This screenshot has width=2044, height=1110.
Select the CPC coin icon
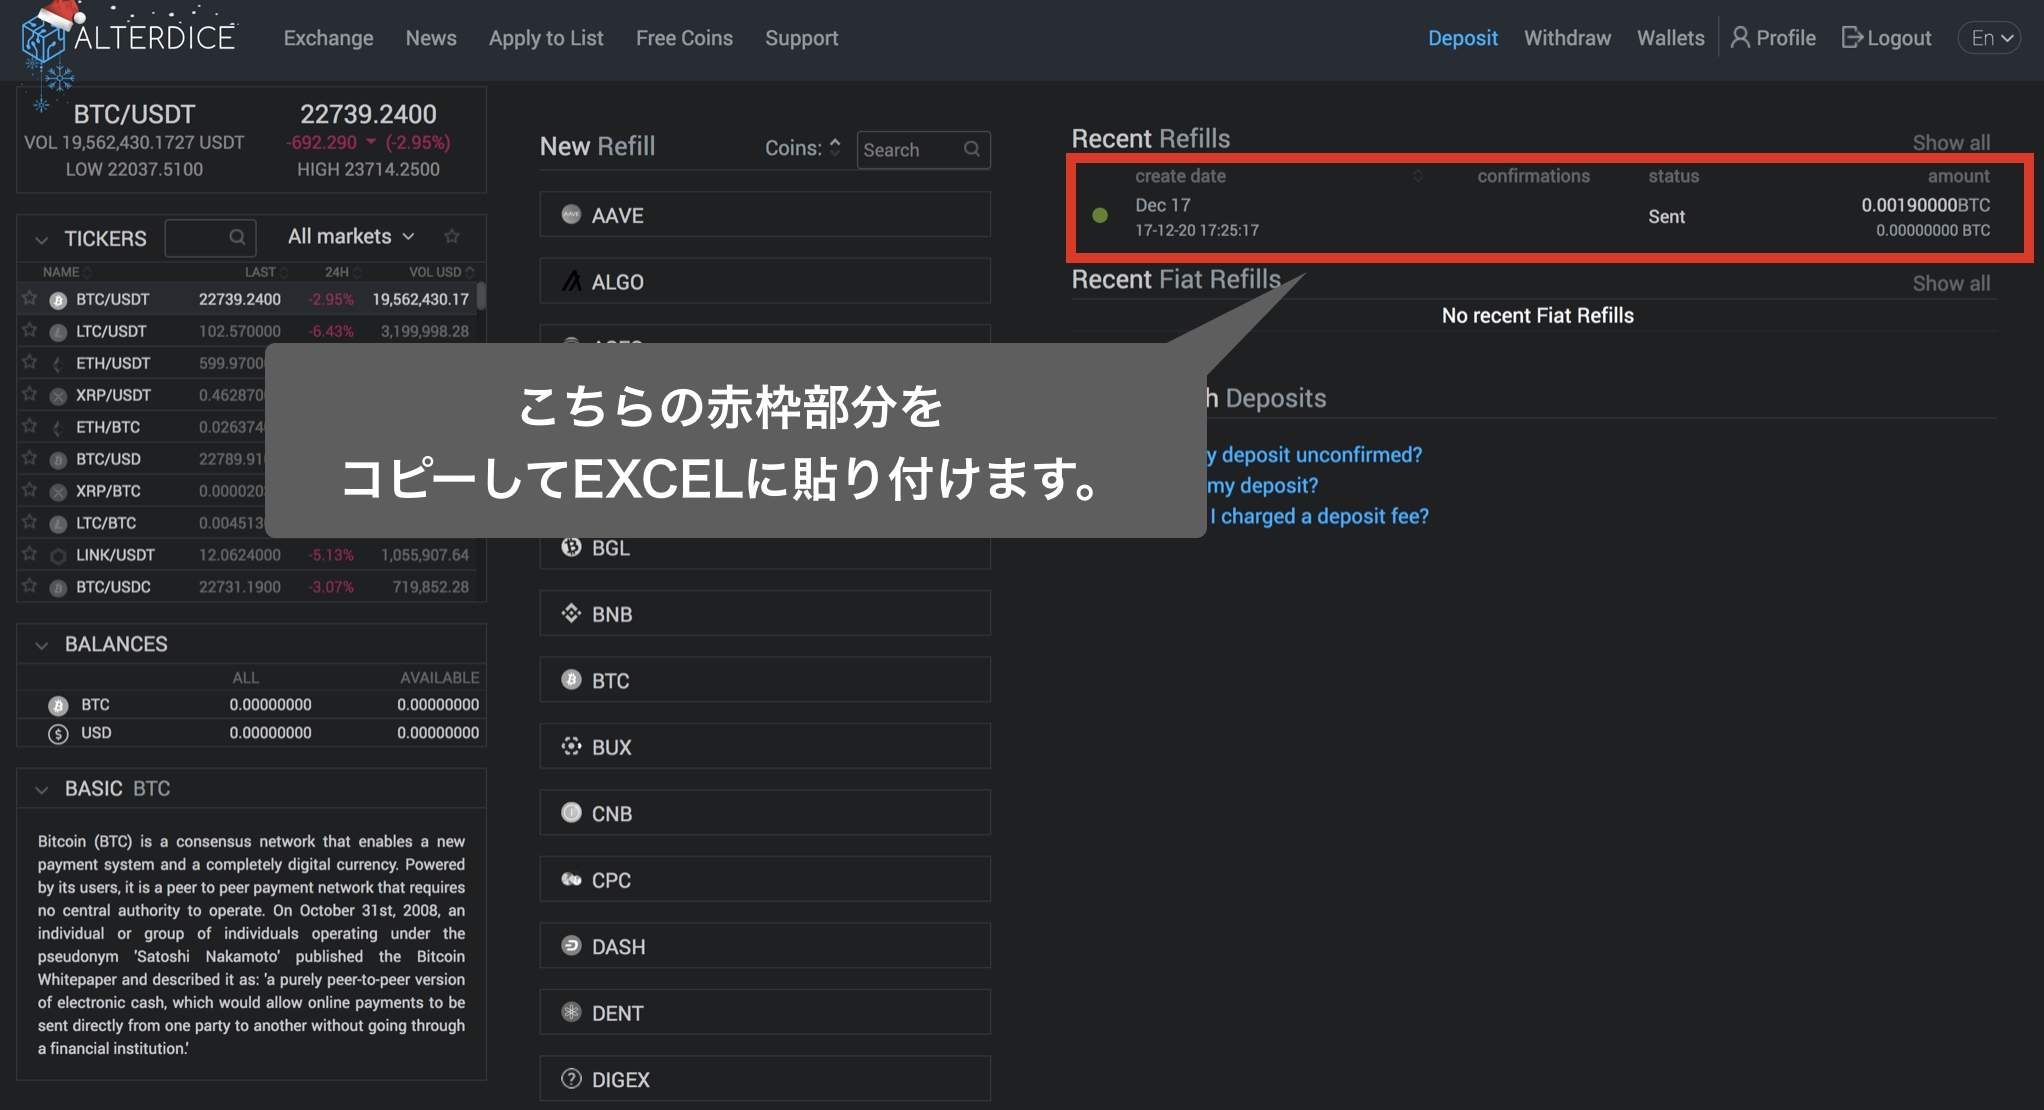pyautogui.click(x=571, y=879)
